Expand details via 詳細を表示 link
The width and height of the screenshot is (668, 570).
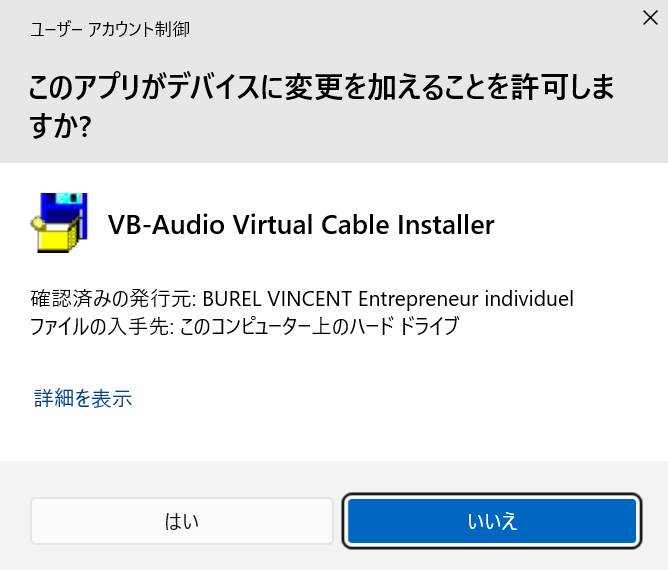(83, 398)
